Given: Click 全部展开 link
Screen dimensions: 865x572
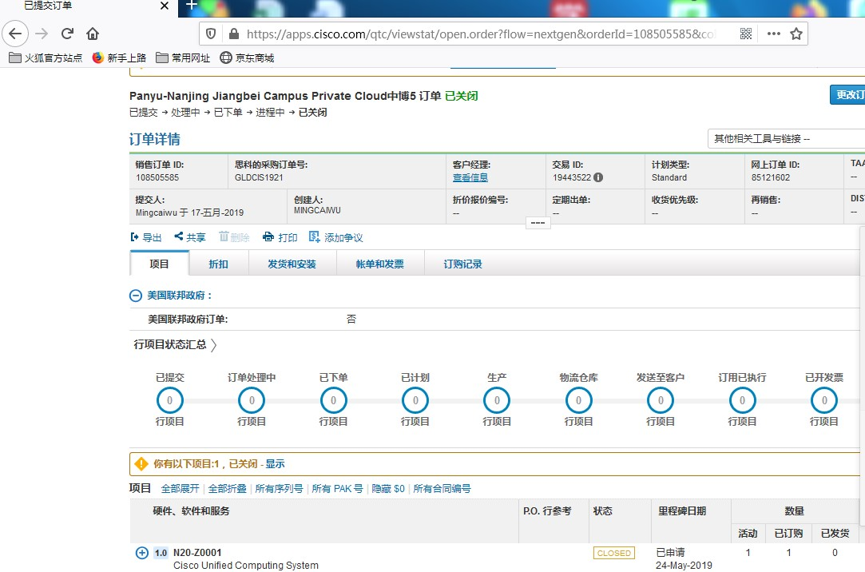Looking at the screenshot, I should (180, 489).
